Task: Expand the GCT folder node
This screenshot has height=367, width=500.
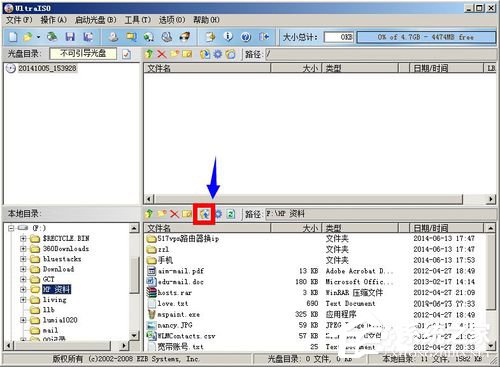Action: 23,279
